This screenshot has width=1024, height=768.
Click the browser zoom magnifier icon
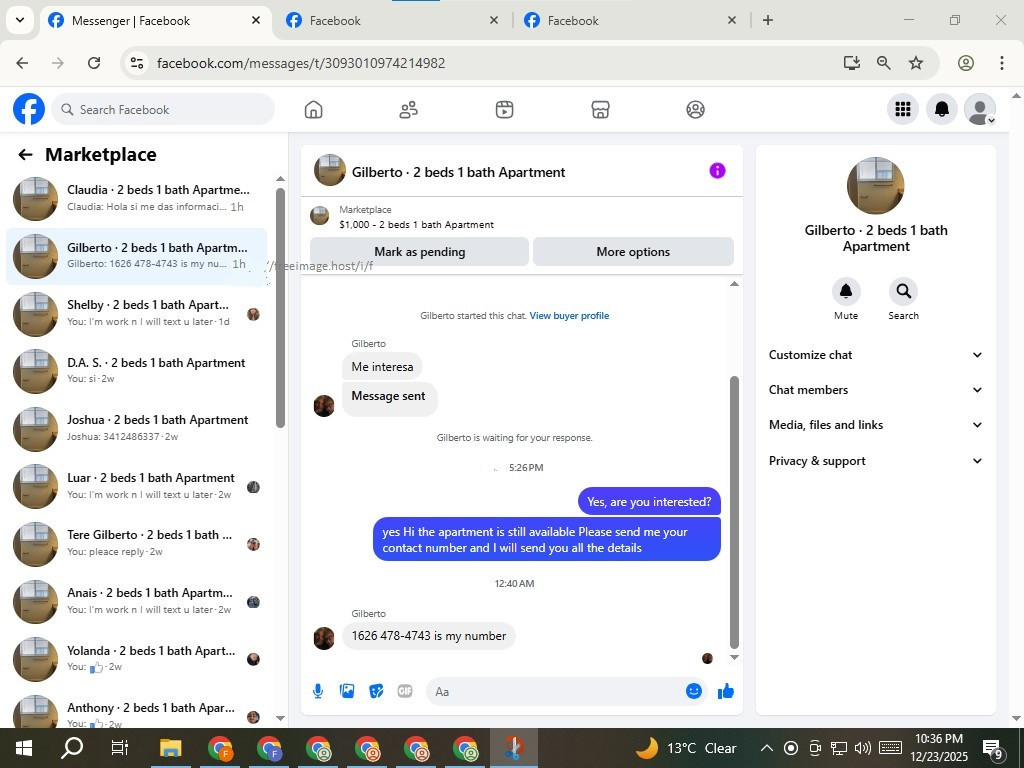(x=884, y=63)
